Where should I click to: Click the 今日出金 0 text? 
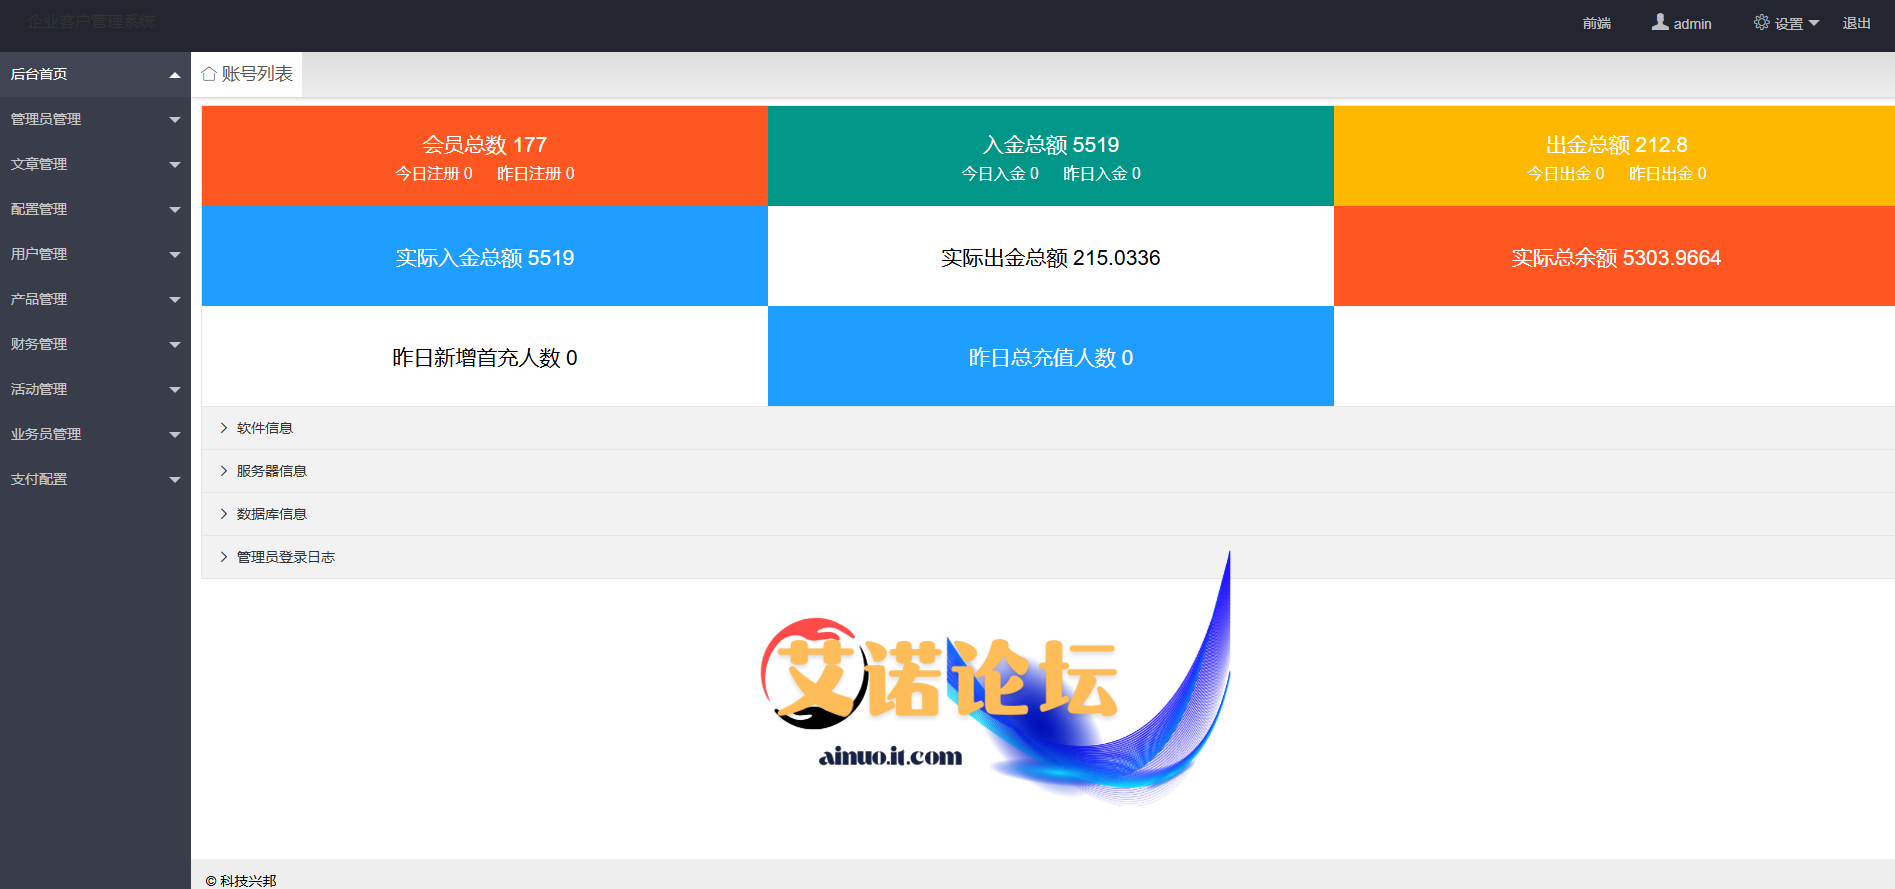pyautogui.click(x=1566, y=174)
